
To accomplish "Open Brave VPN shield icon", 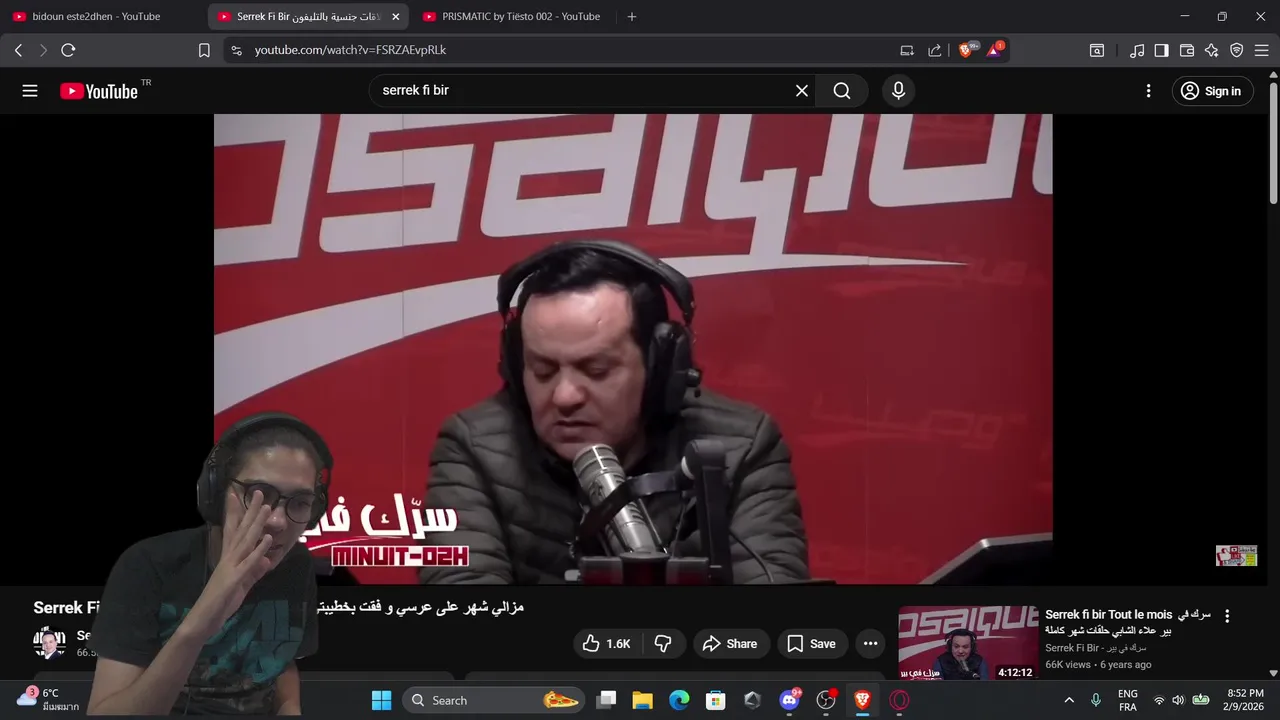I will 1237,50.
